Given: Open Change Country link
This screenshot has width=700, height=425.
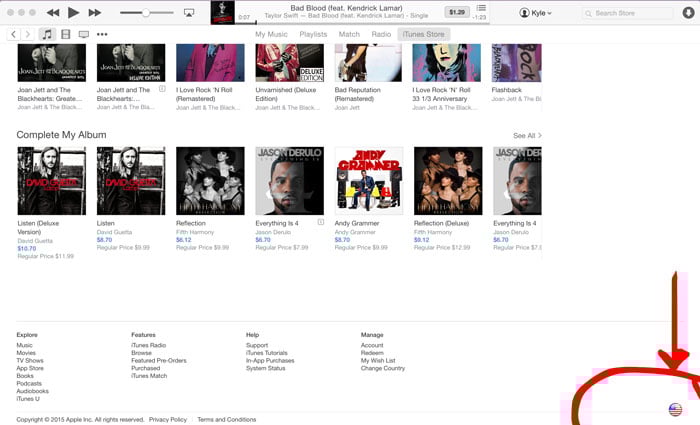Looking at the screenshot, I should pyautogui.click(x=383, y=368).
